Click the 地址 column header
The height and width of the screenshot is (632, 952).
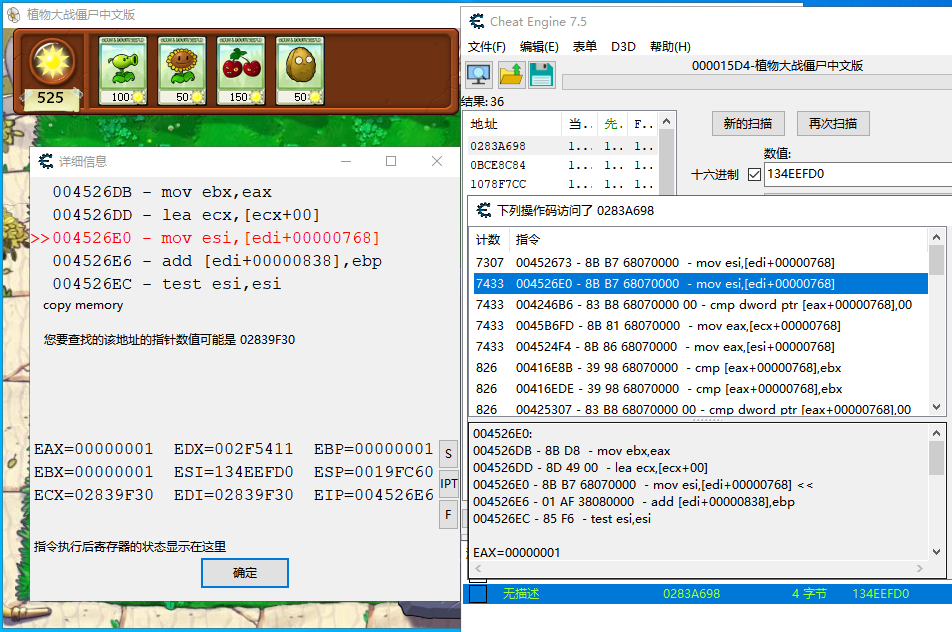[514, 124]
